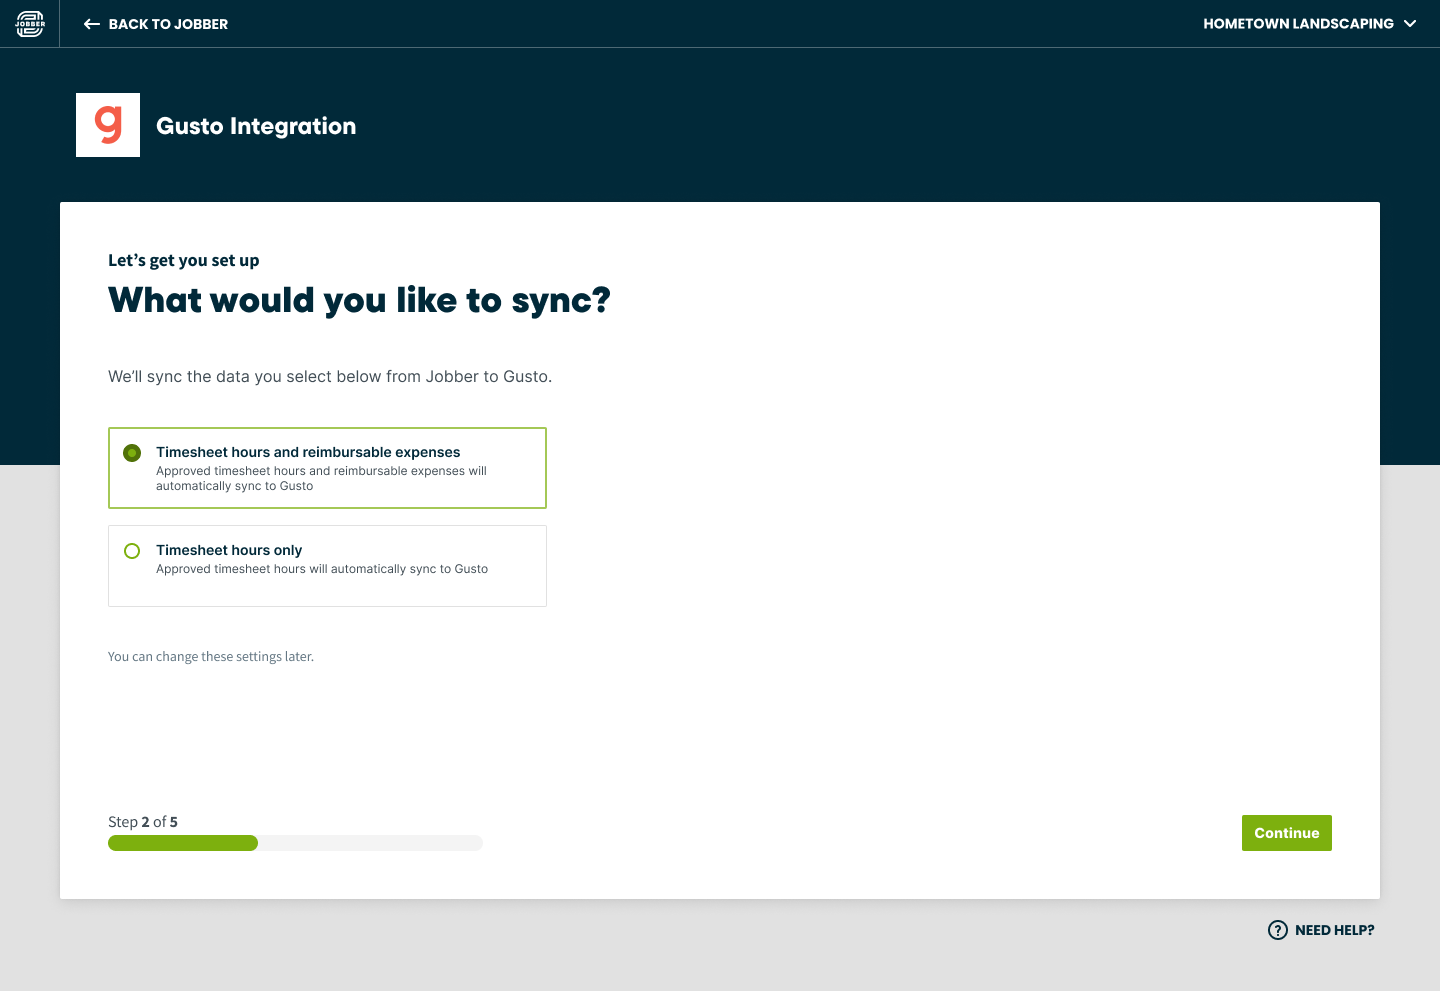The image size is (1440, 991).
Task: Click the Jobber logo icon
Action: pos(30,24)
